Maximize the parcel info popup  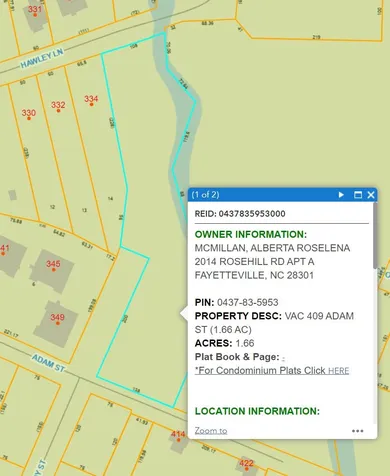(358, 195)
